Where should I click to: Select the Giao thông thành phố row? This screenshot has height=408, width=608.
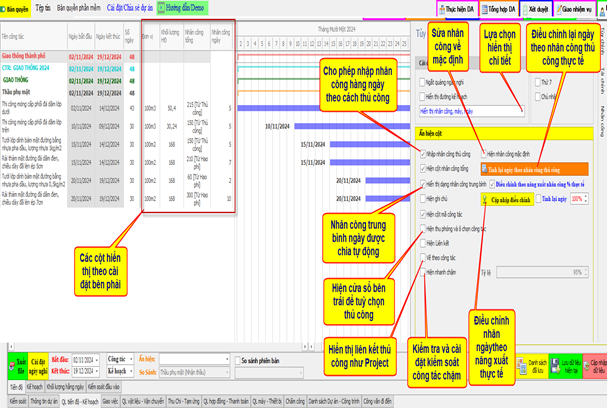point(30,57)
